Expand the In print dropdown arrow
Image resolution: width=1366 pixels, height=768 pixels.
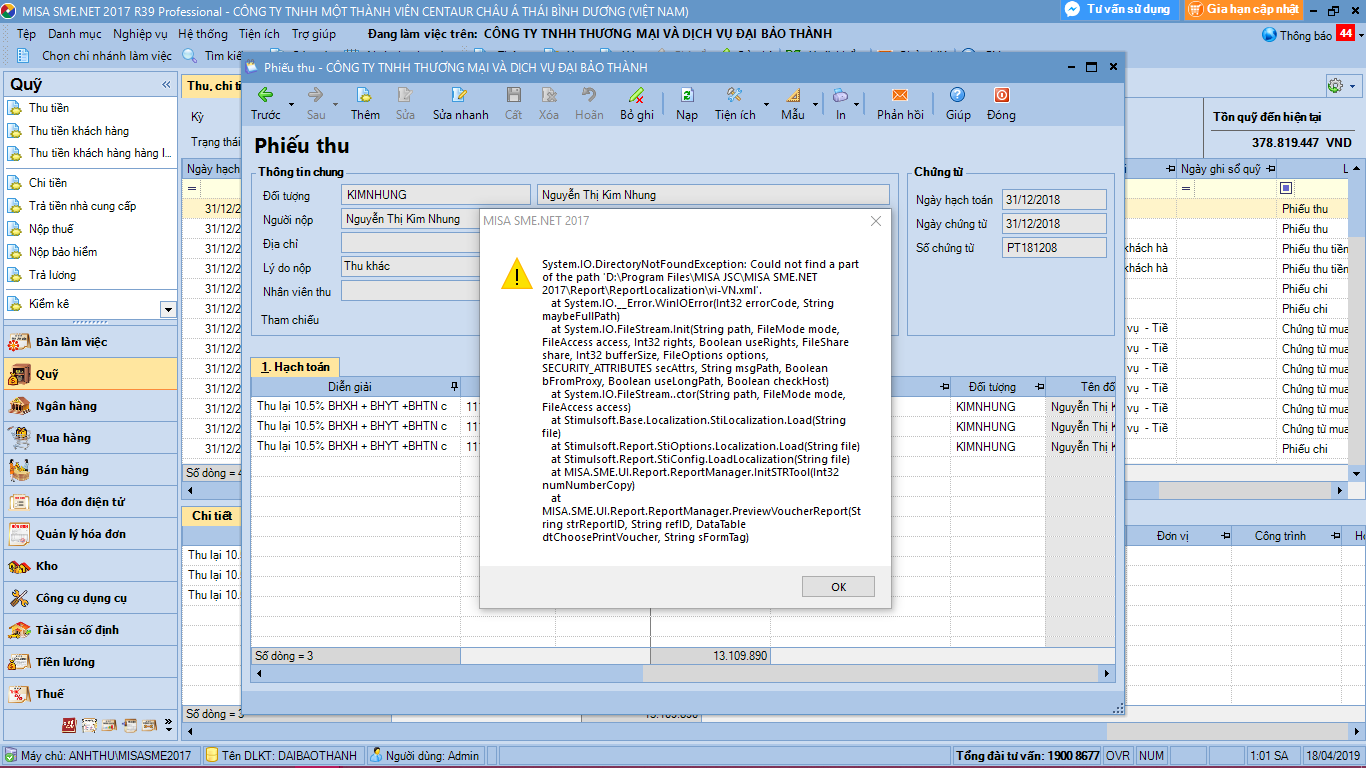pos(858,104)
